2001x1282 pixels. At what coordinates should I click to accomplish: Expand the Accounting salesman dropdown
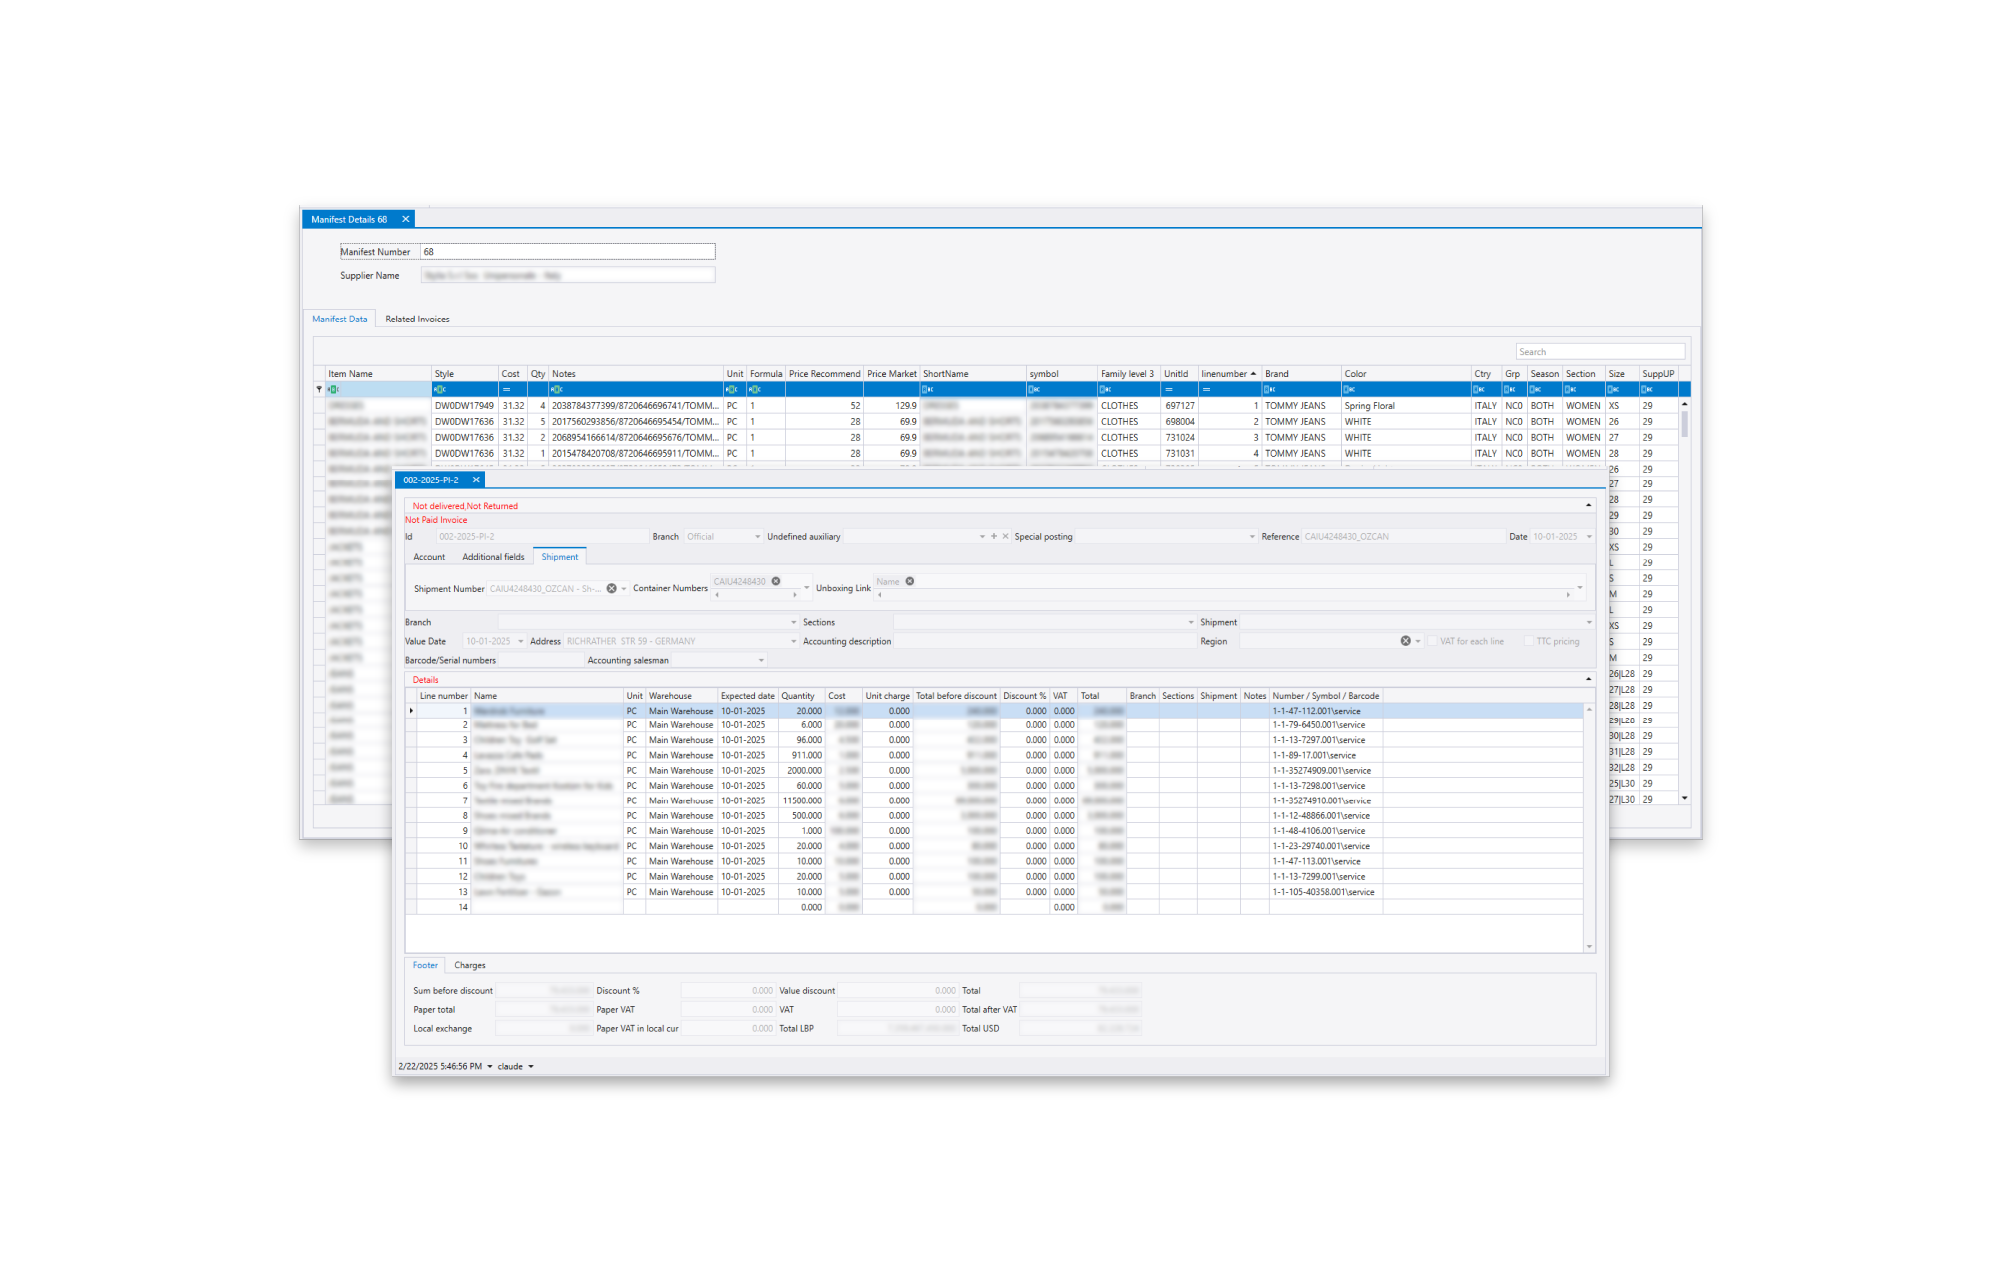click(x=761, y=661)
